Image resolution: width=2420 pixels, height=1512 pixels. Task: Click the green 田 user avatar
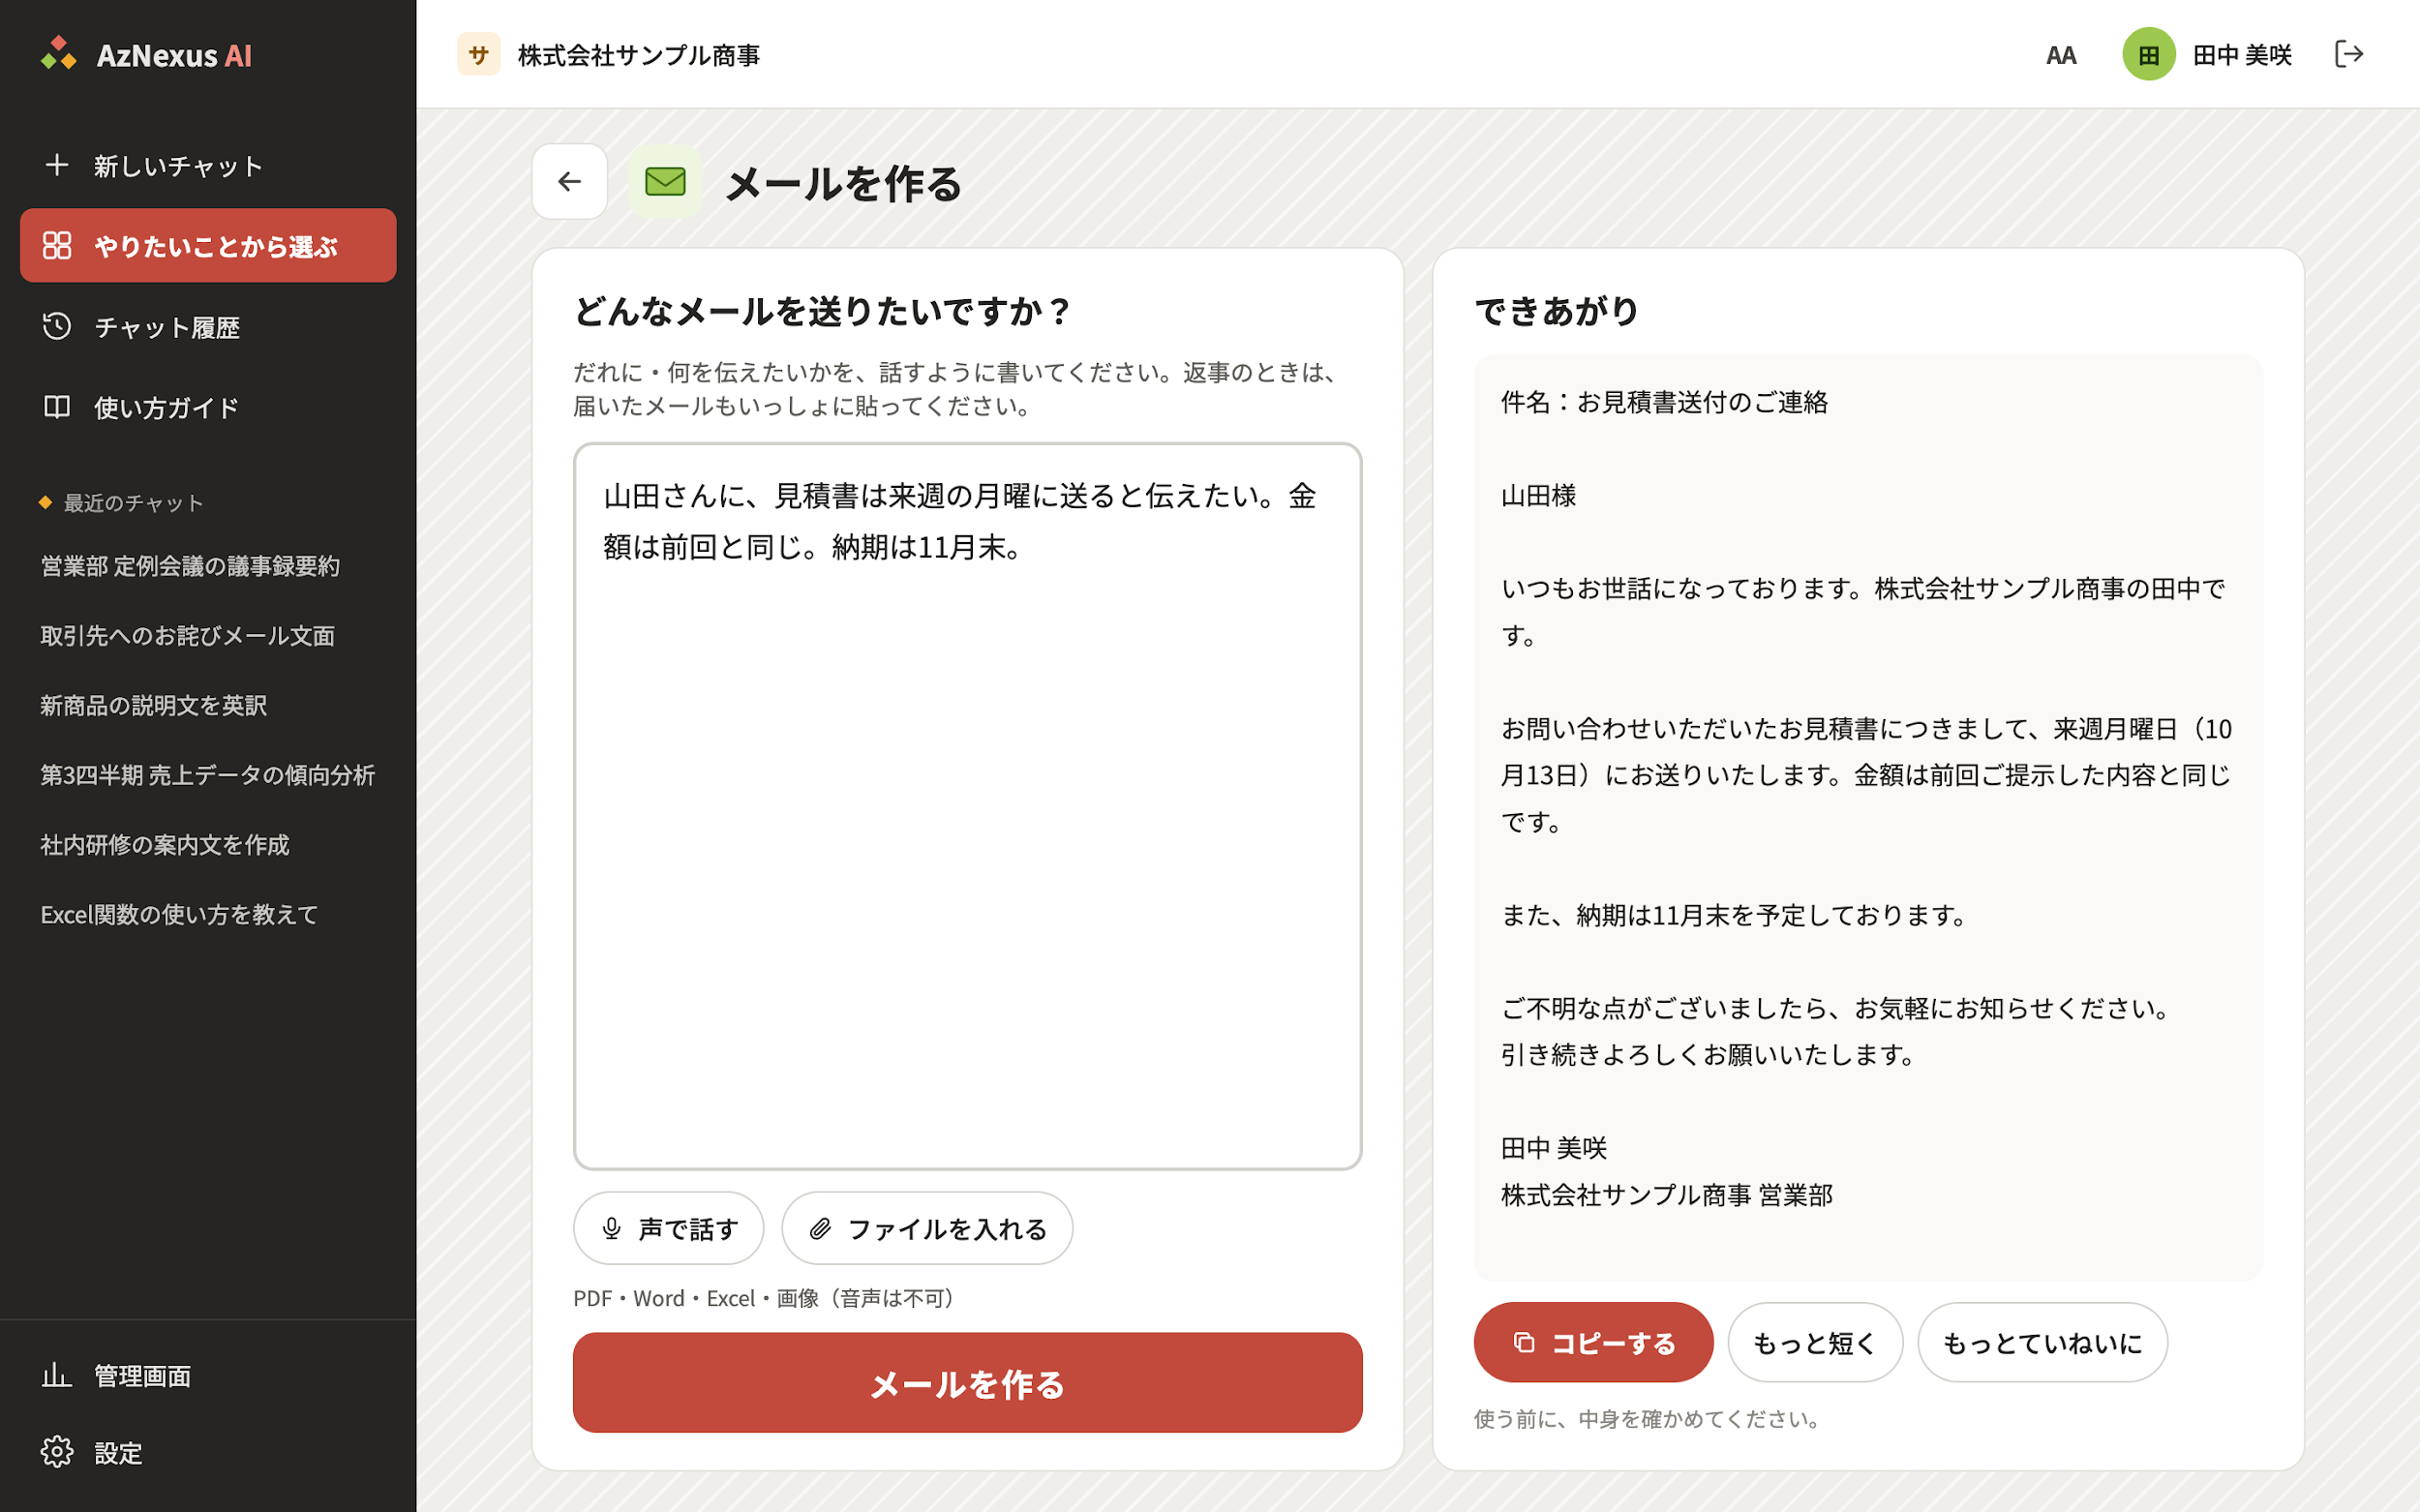point(2149,54)
